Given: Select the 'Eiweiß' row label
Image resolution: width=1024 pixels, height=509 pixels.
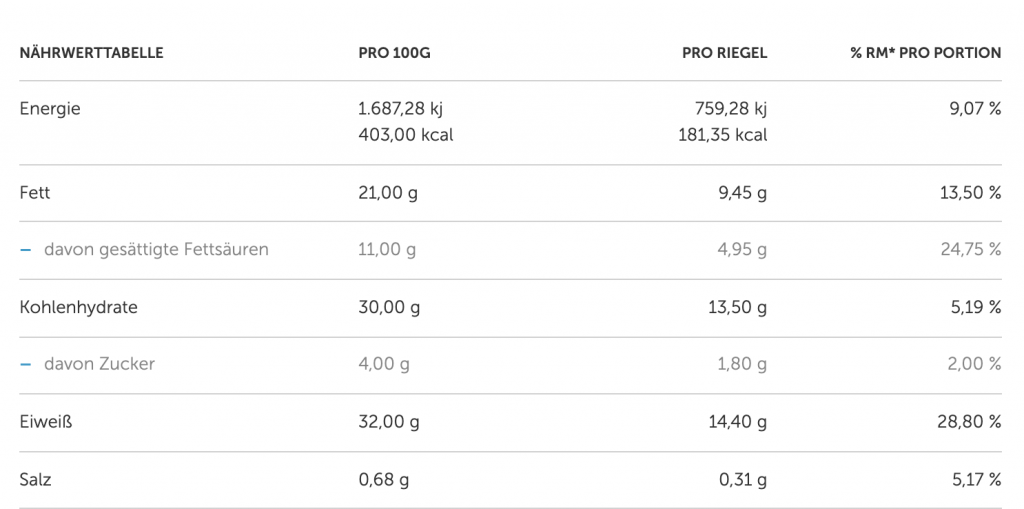Looking at the screenshot, I should coord(46,422).
